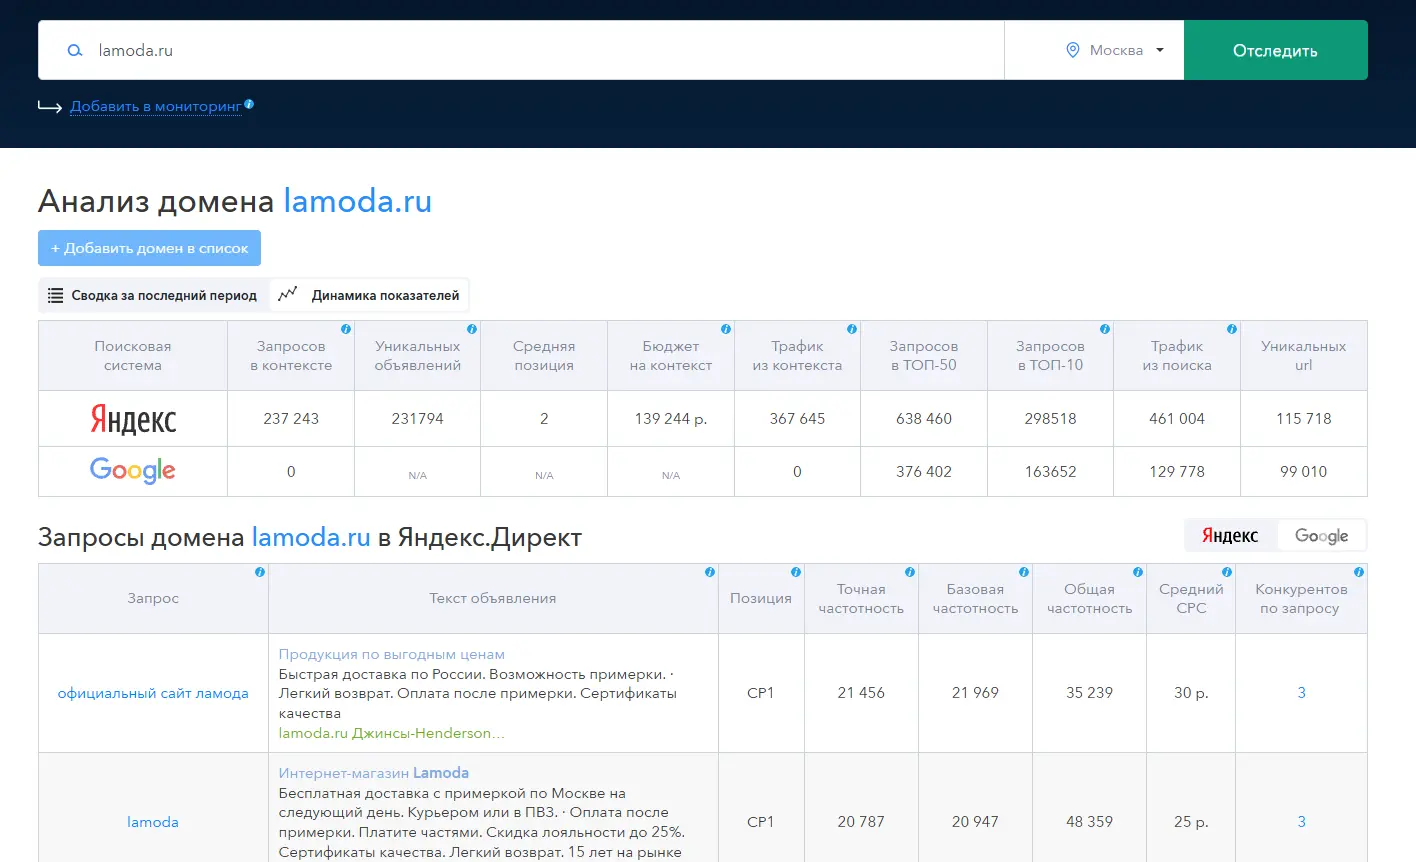Select Яндекс in the queries engine switcher
The height and width of the screenshot is (862, 1416).
coord(1230,536)
